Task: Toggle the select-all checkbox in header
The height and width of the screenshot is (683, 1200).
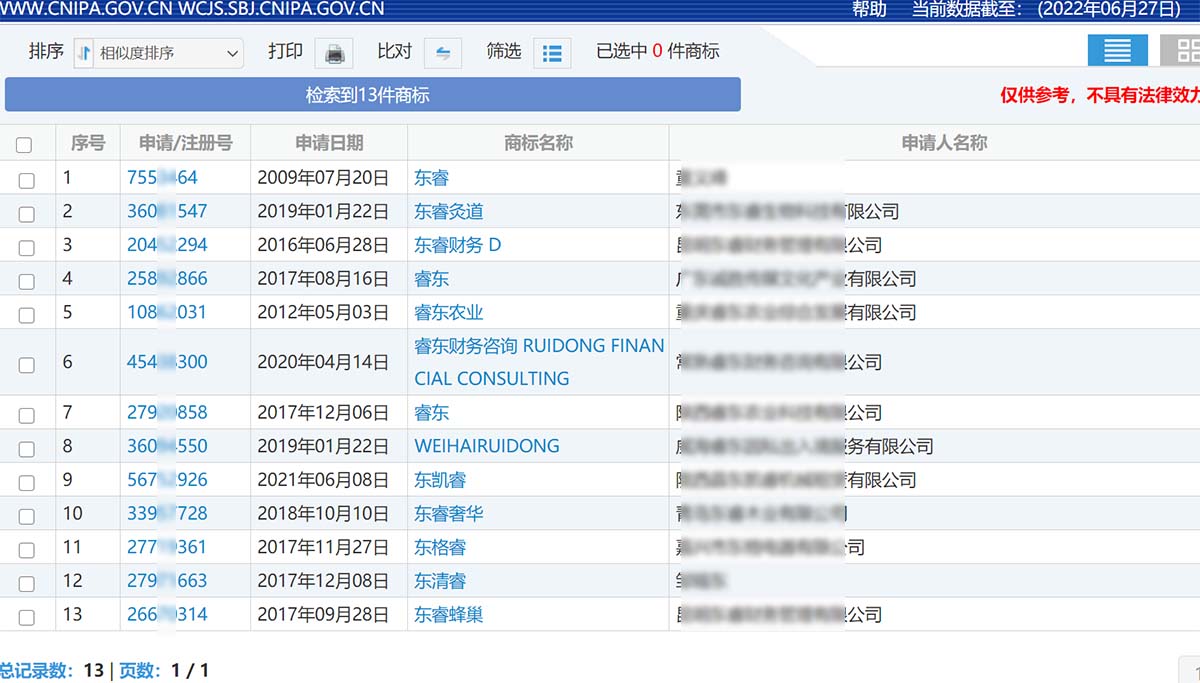Action: click(x=25, y=144)
